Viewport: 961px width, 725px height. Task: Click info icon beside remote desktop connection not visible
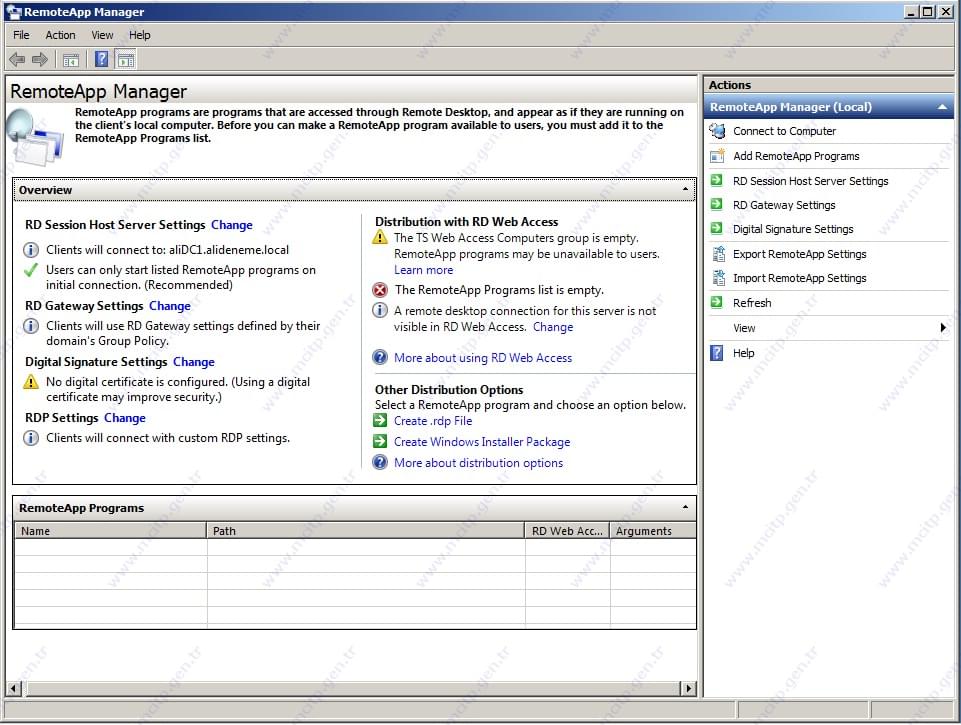(381, 311)
